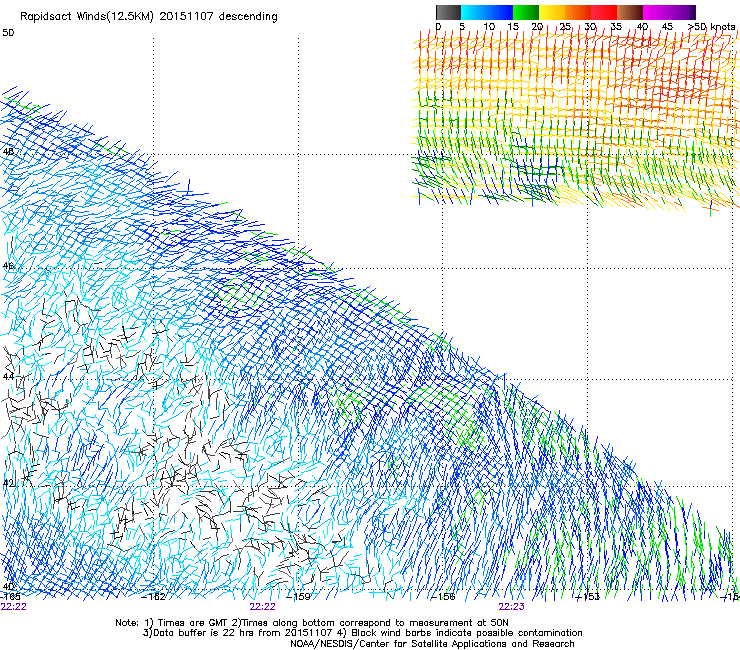Click the yellow 20-25 knots legend swatch
The height and width of the screenshot is (650, 740).
coord(552,12)
